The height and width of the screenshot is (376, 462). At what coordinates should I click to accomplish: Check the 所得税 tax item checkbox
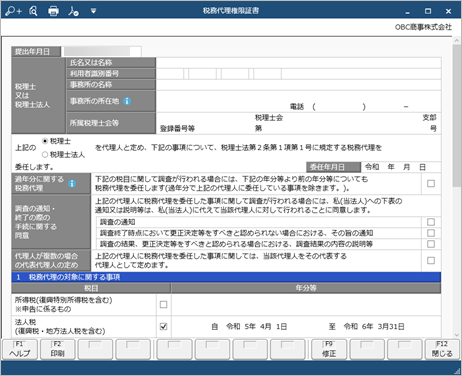tap(163, 304)
